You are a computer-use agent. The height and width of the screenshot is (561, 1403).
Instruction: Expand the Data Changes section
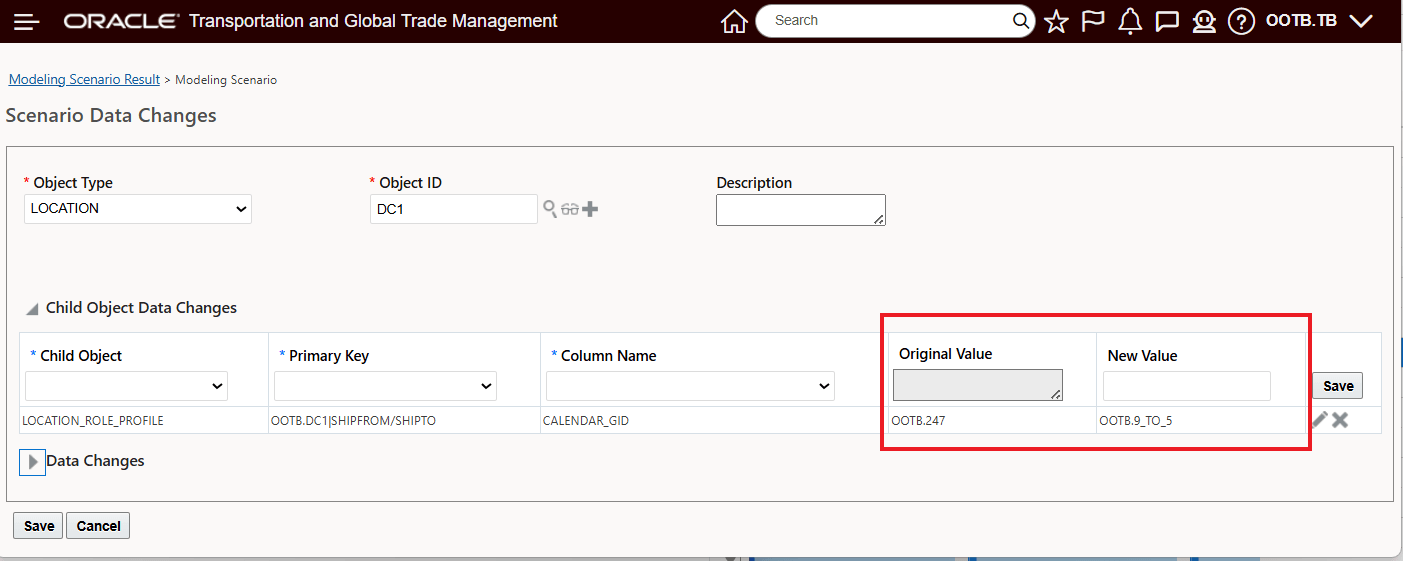click(33, 462)
